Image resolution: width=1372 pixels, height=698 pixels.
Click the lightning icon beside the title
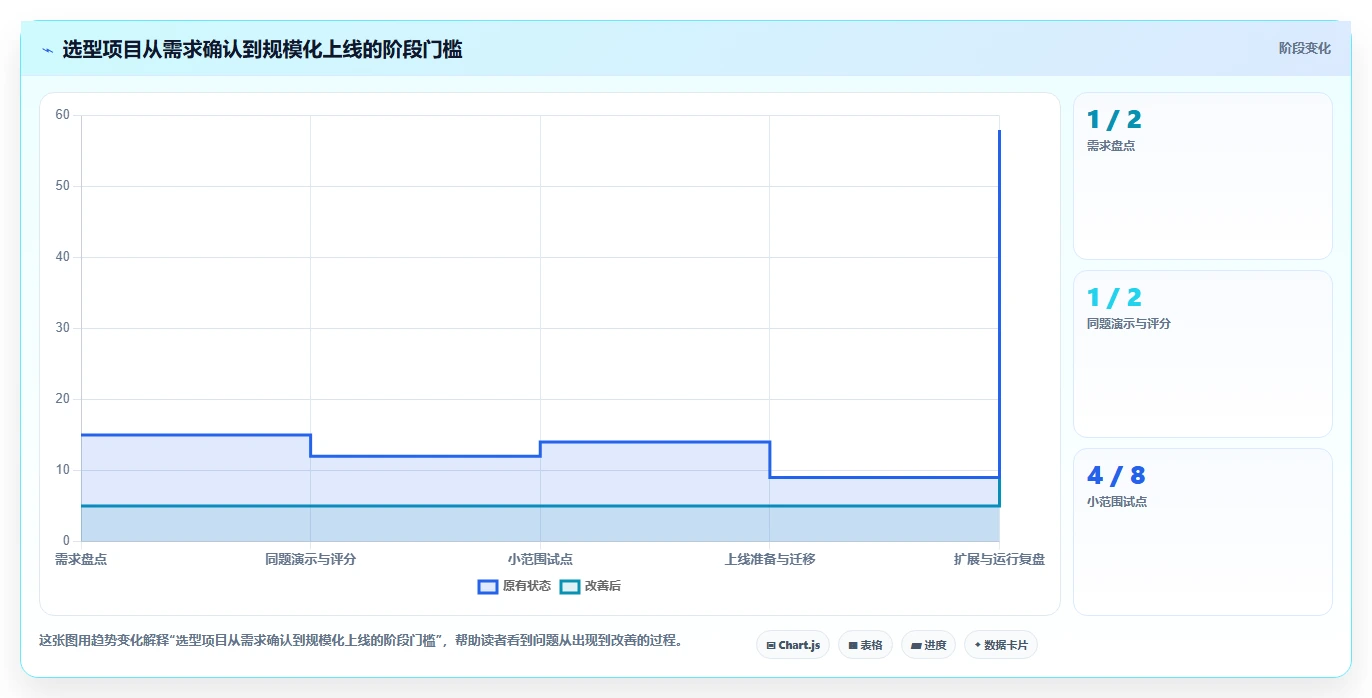pyautogui.click(x=47, y=50)
